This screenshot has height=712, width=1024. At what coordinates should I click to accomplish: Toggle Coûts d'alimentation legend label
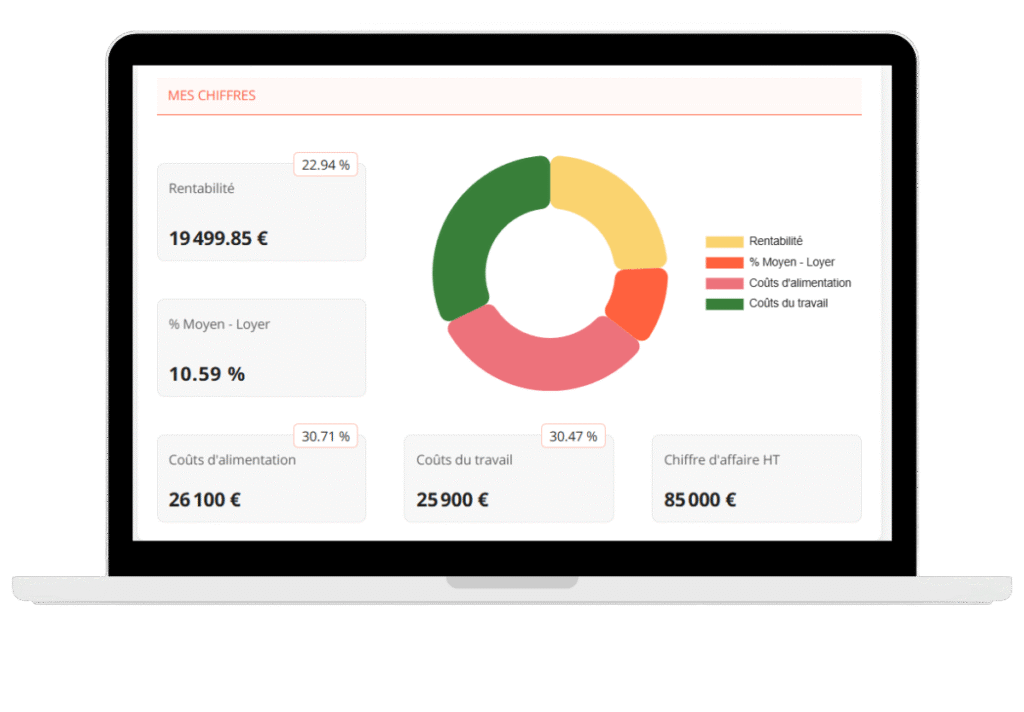pos(800,283)
